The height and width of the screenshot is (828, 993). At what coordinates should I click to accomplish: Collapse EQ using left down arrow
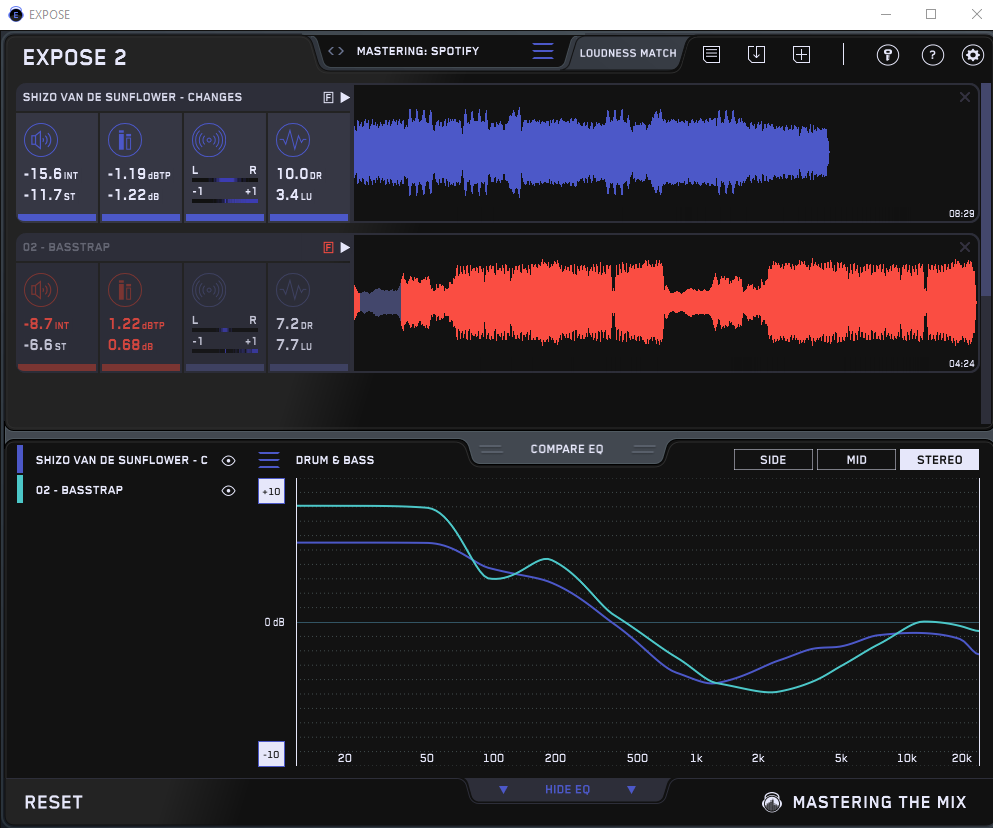point(503,789)
